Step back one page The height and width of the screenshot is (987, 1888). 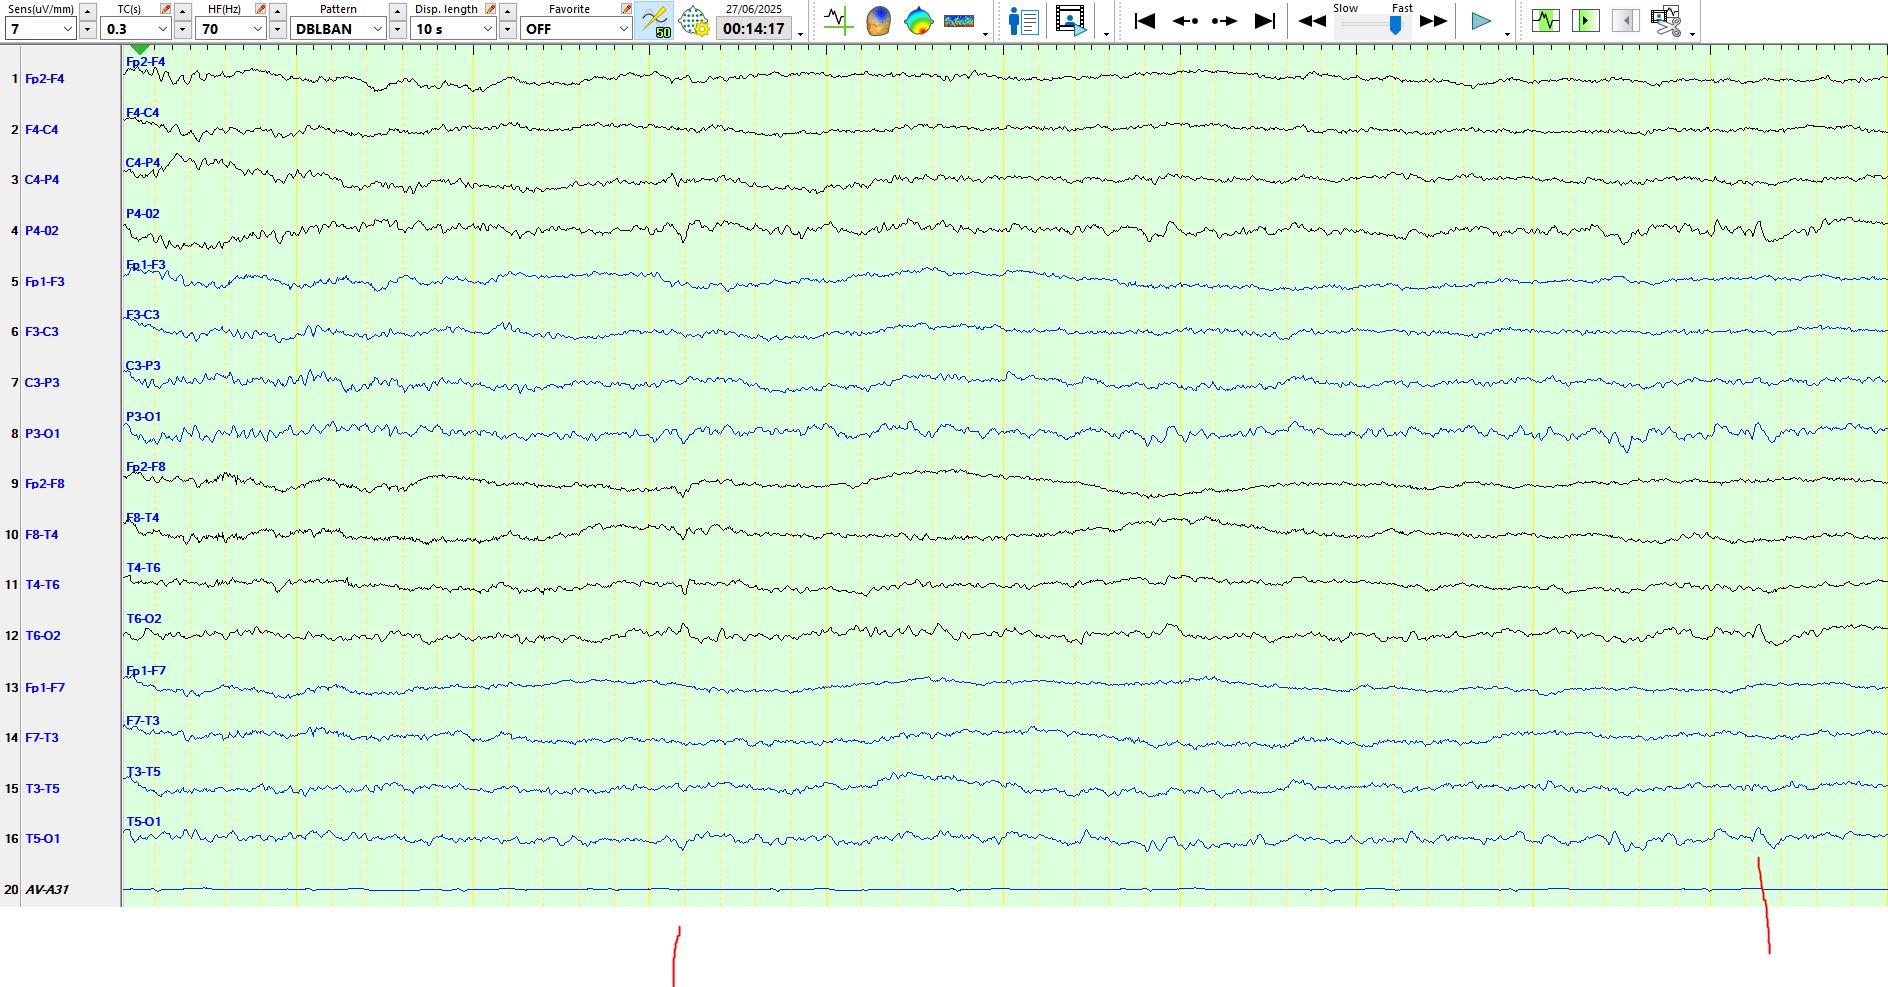tap(1185, 20)
